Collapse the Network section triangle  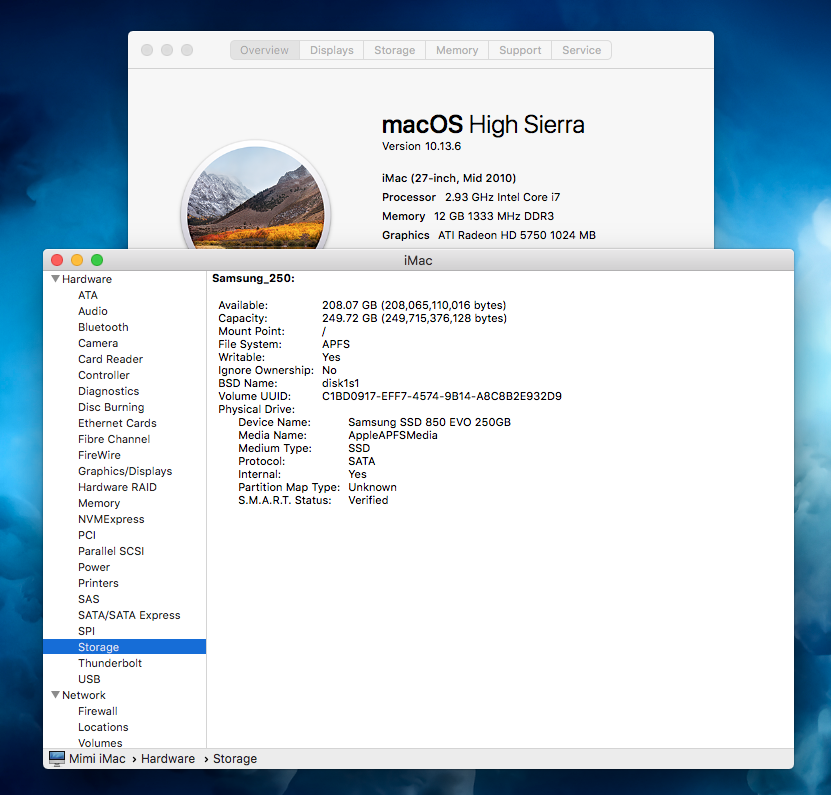tap(55, 695)
